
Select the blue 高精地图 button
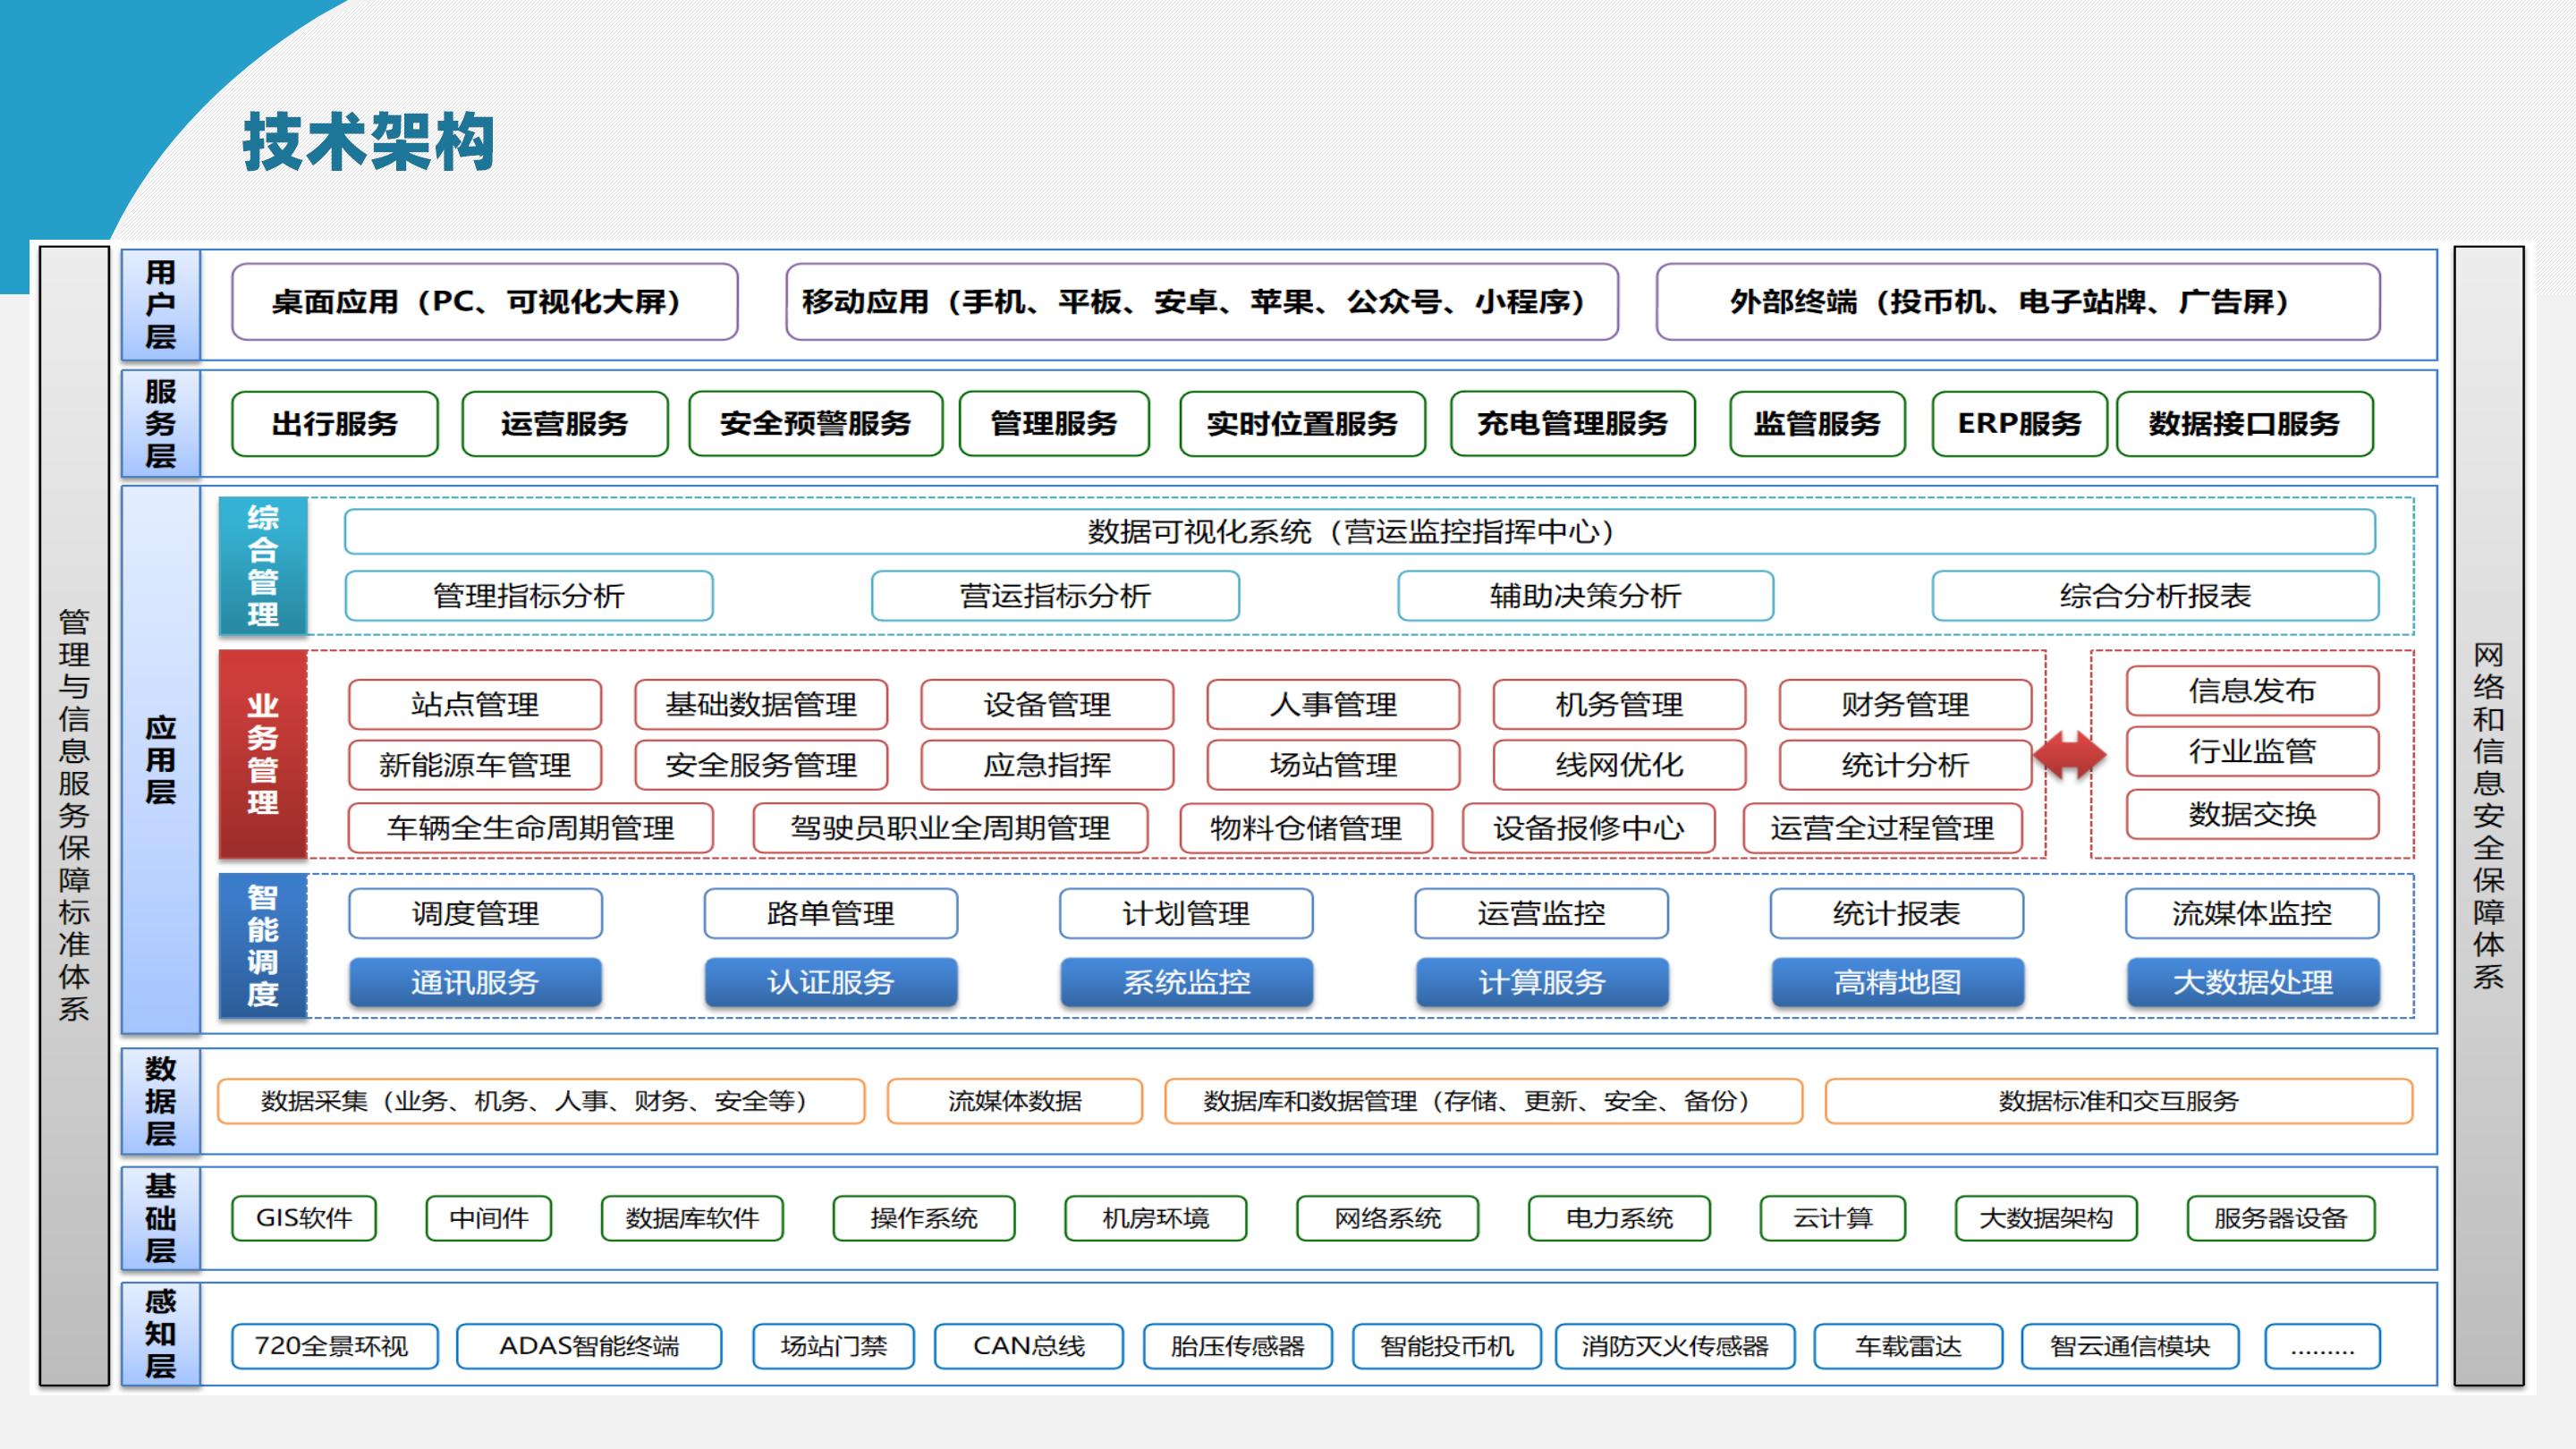(x=1897, y=982)
